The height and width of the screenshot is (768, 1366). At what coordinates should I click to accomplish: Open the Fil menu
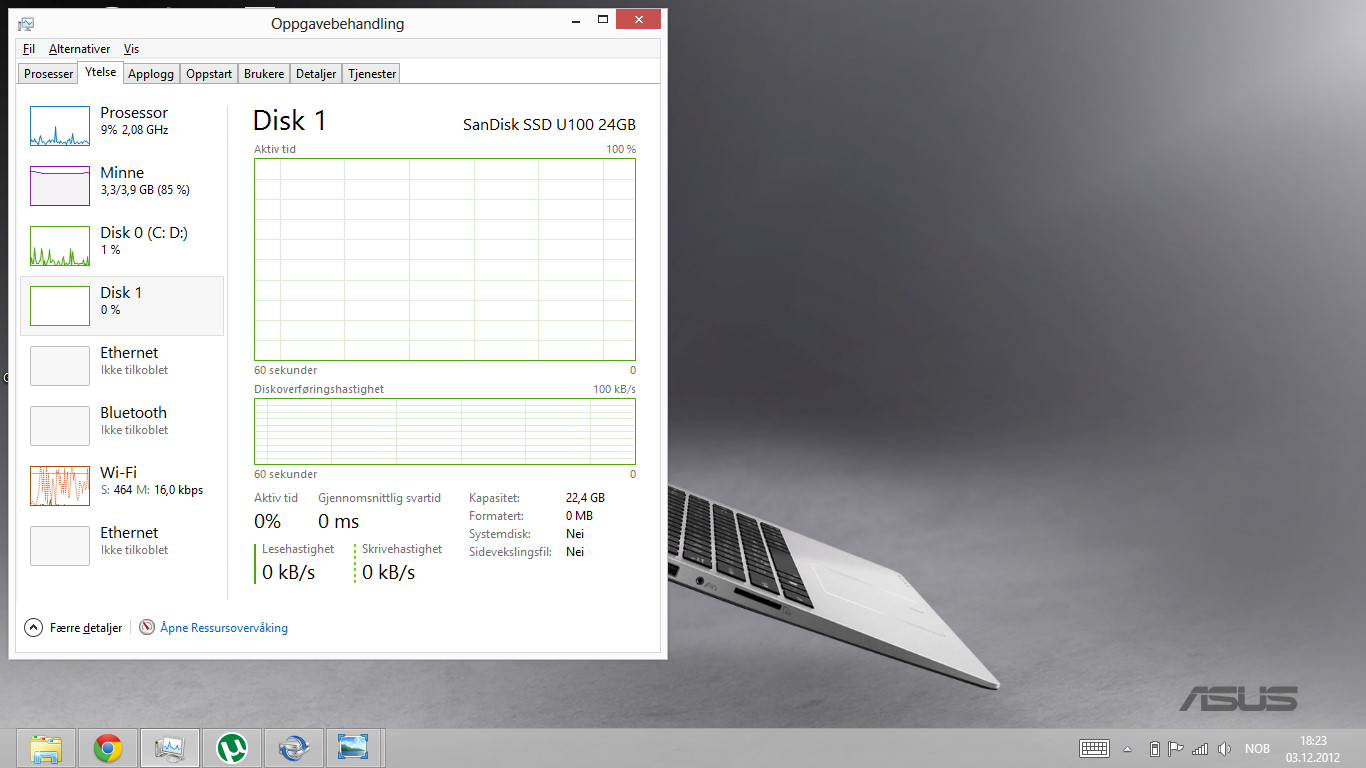28,49
